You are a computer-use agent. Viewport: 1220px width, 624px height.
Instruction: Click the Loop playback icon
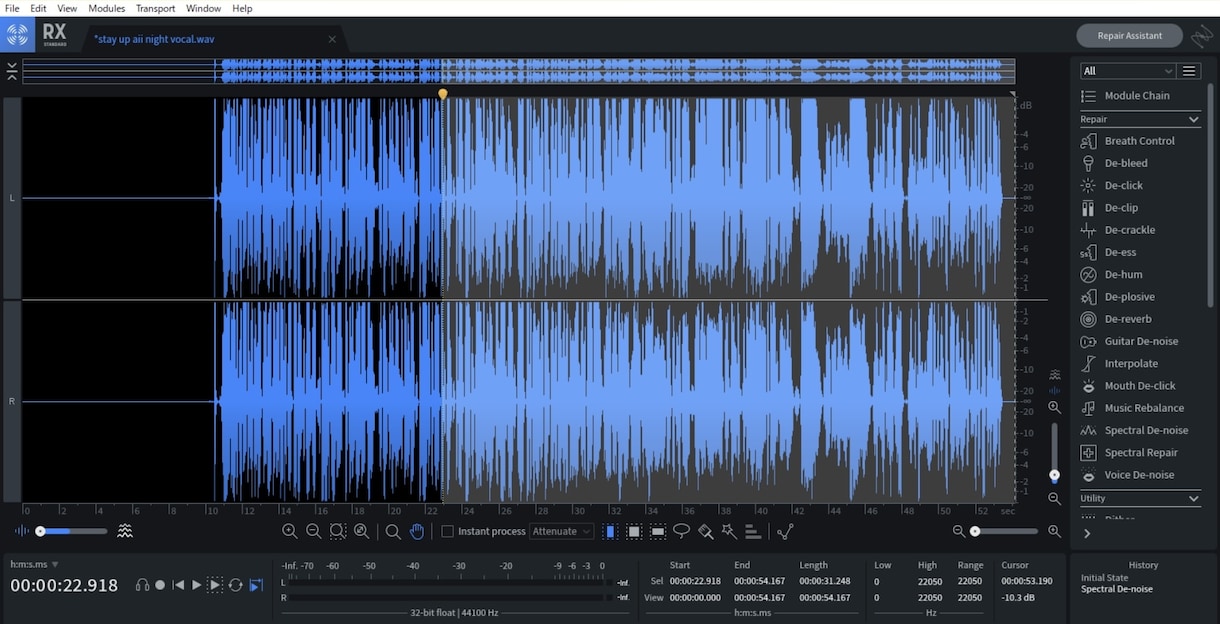pos(236,585)
